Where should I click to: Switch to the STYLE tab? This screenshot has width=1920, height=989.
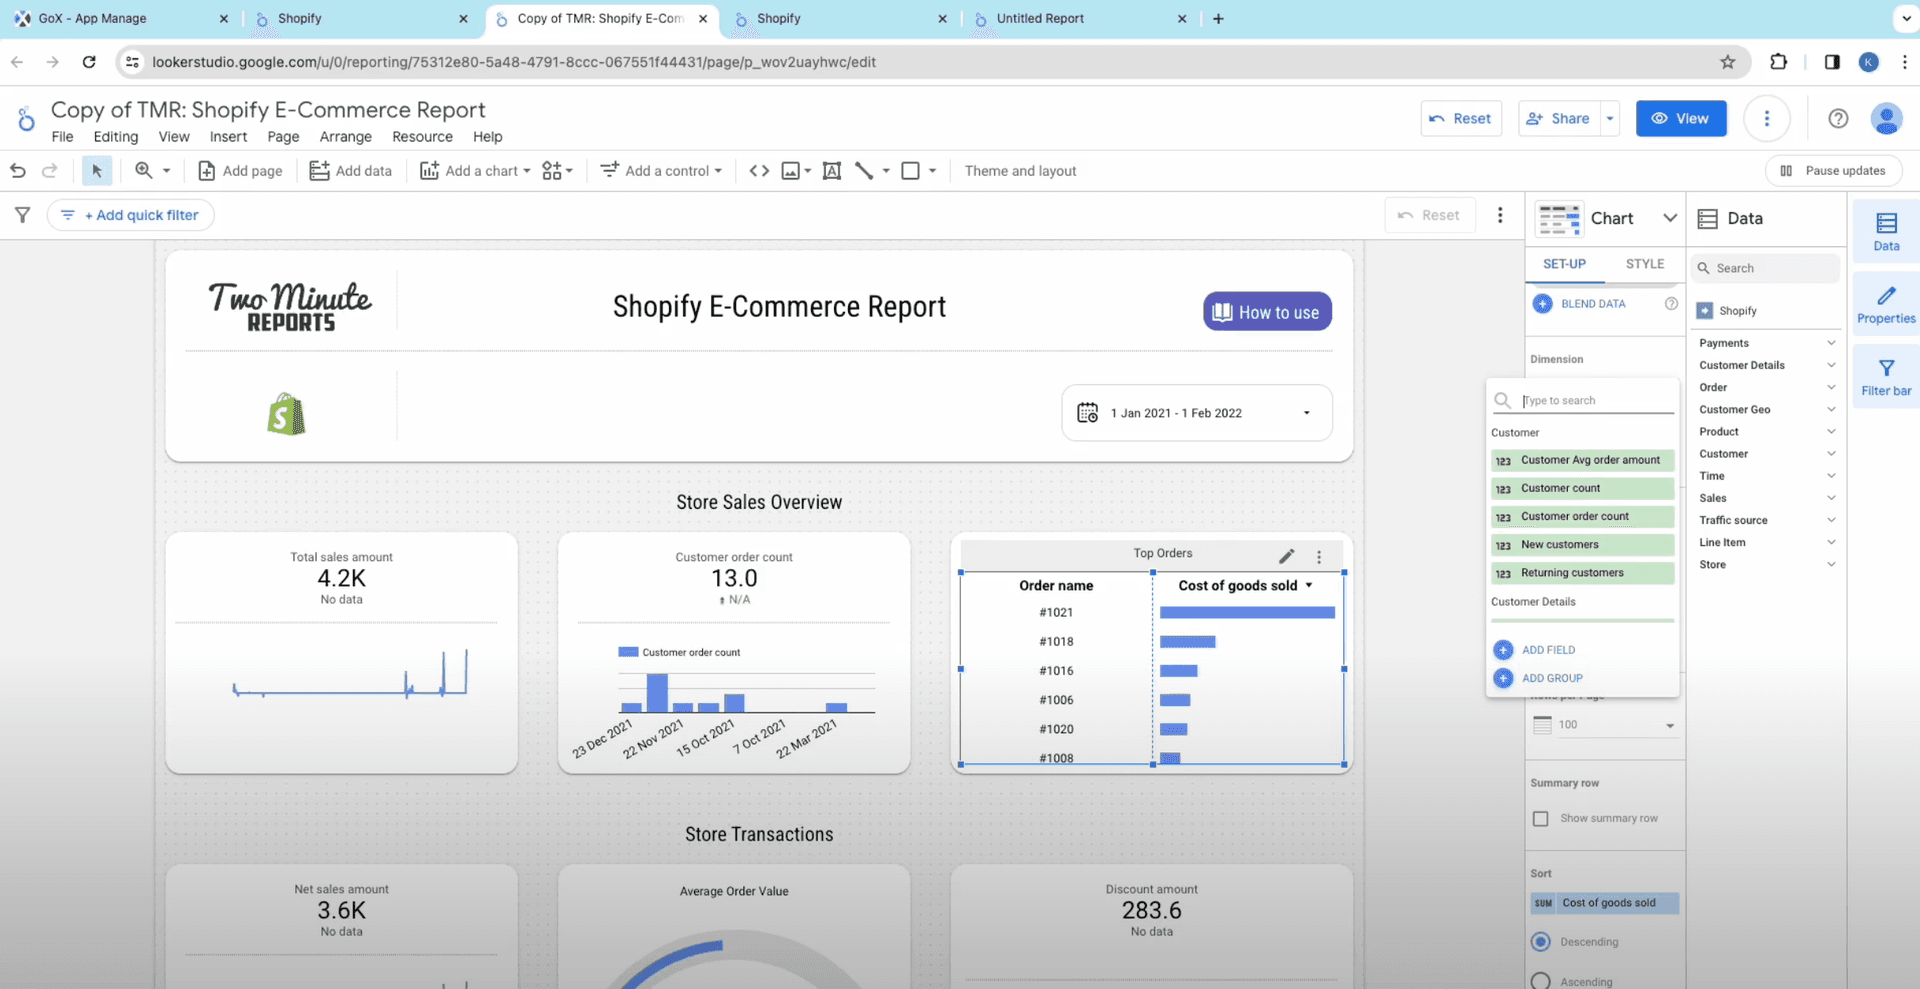pyautogui.click(x=1644, y=264)
